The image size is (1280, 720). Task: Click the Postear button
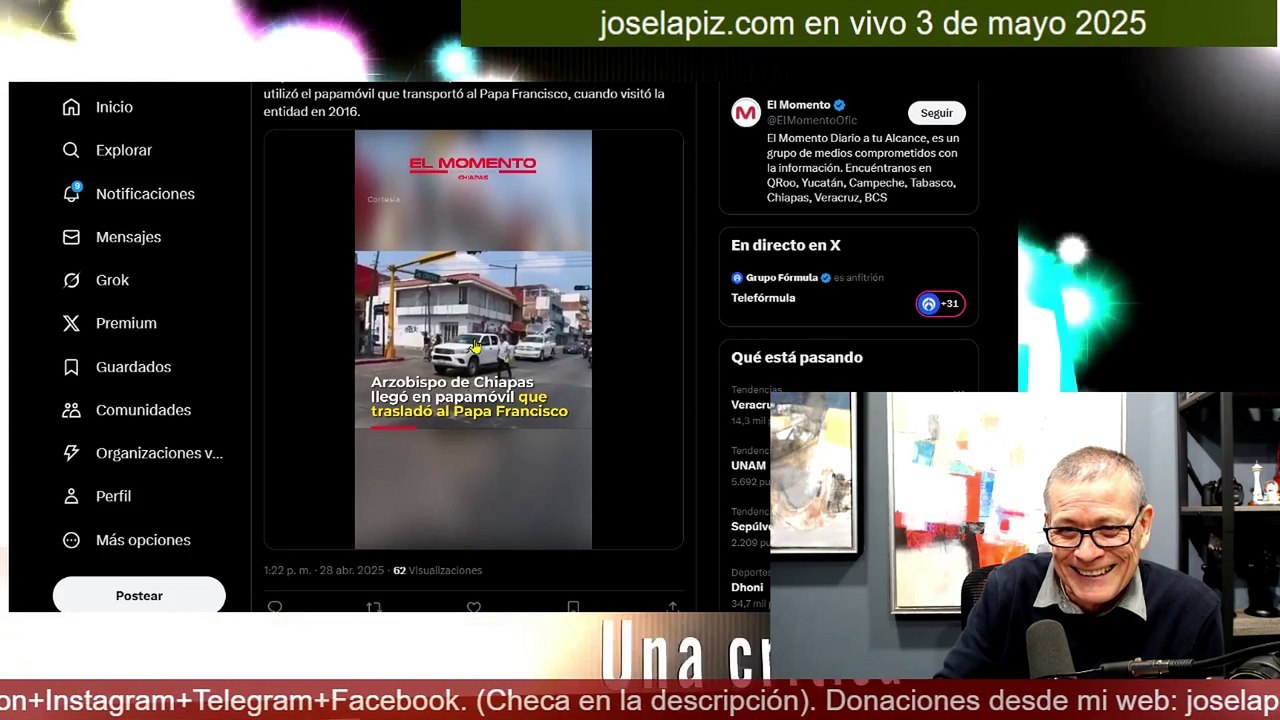(x=139, y=595)
